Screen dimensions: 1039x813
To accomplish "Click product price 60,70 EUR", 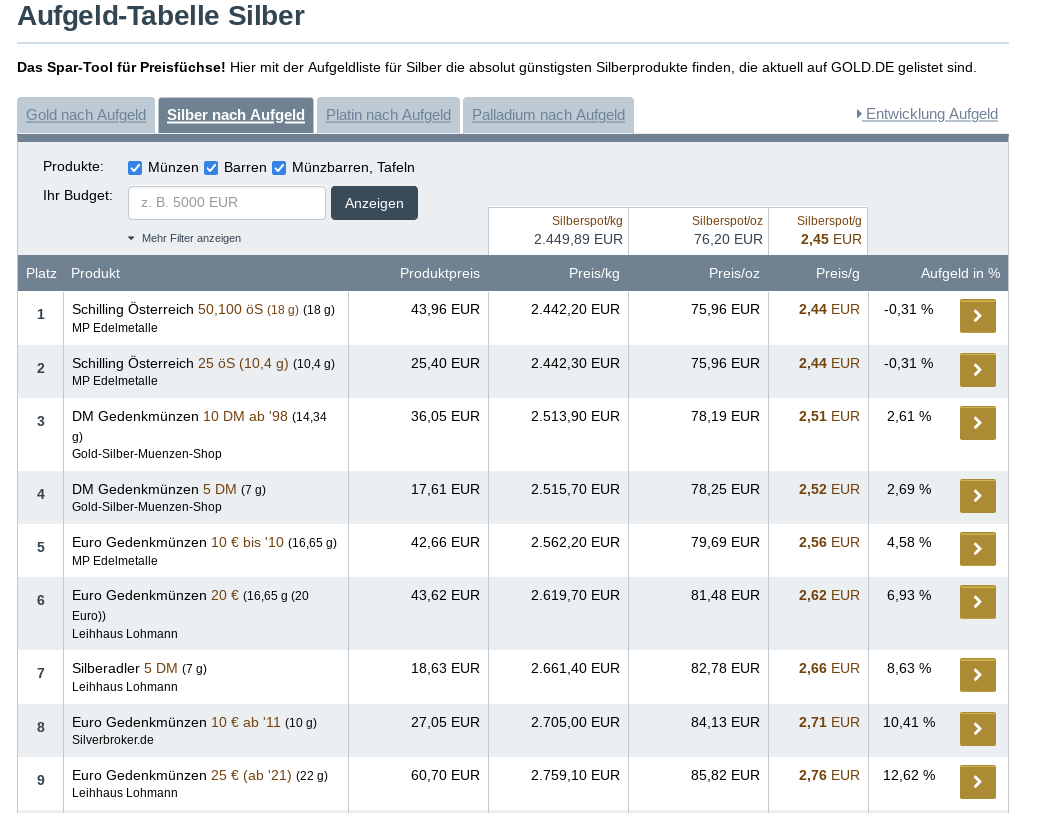I will [x=445, y=775].
